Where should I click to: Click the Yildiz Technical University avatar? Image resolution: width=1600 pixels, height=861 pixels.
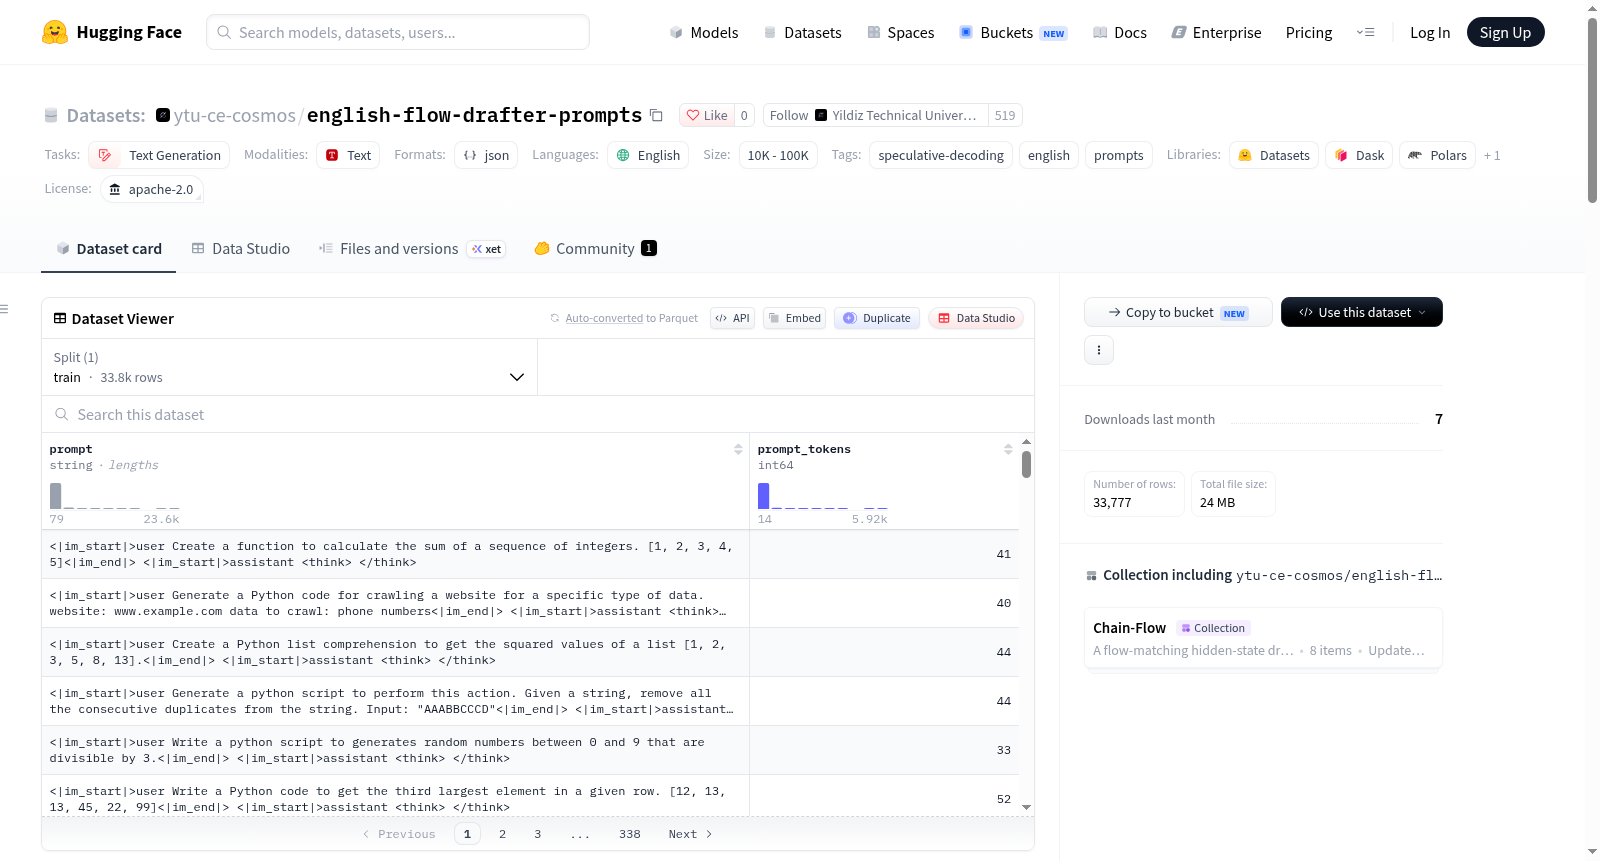click(x=821, y=115)
